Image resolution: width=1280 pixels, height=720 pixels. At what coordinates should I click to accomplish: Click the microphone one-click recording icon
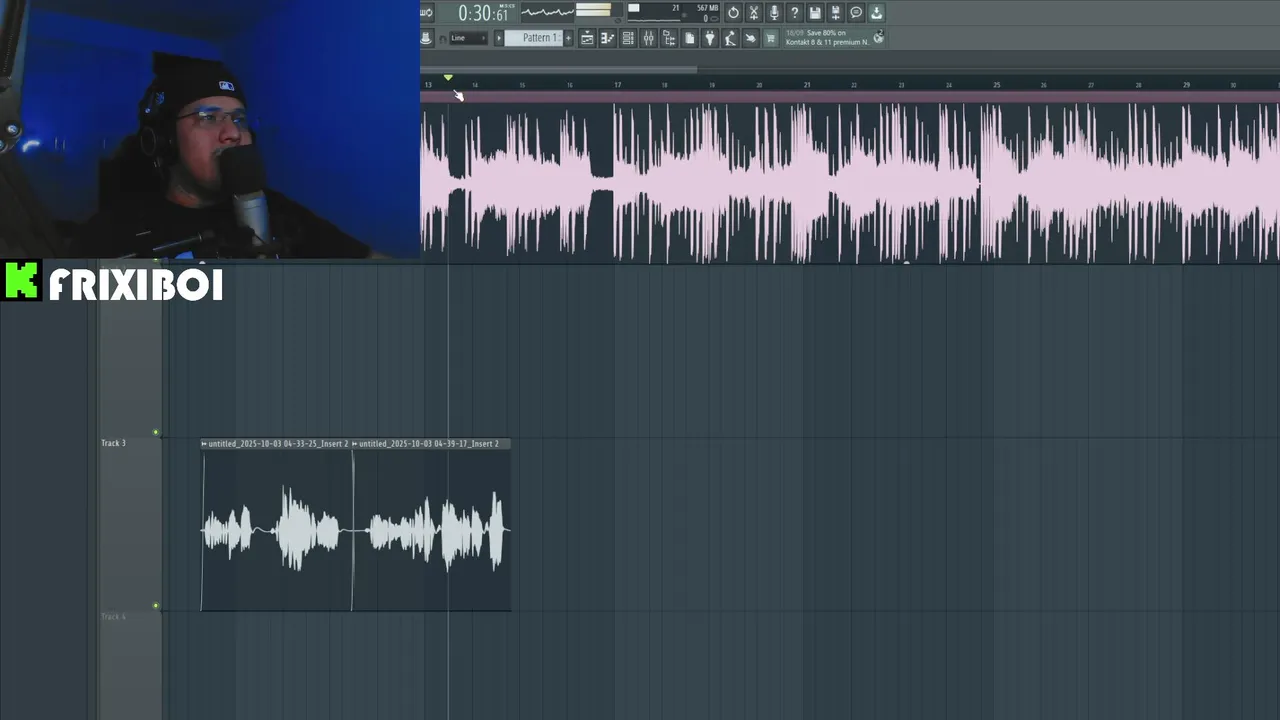click(x=774, y=13)
